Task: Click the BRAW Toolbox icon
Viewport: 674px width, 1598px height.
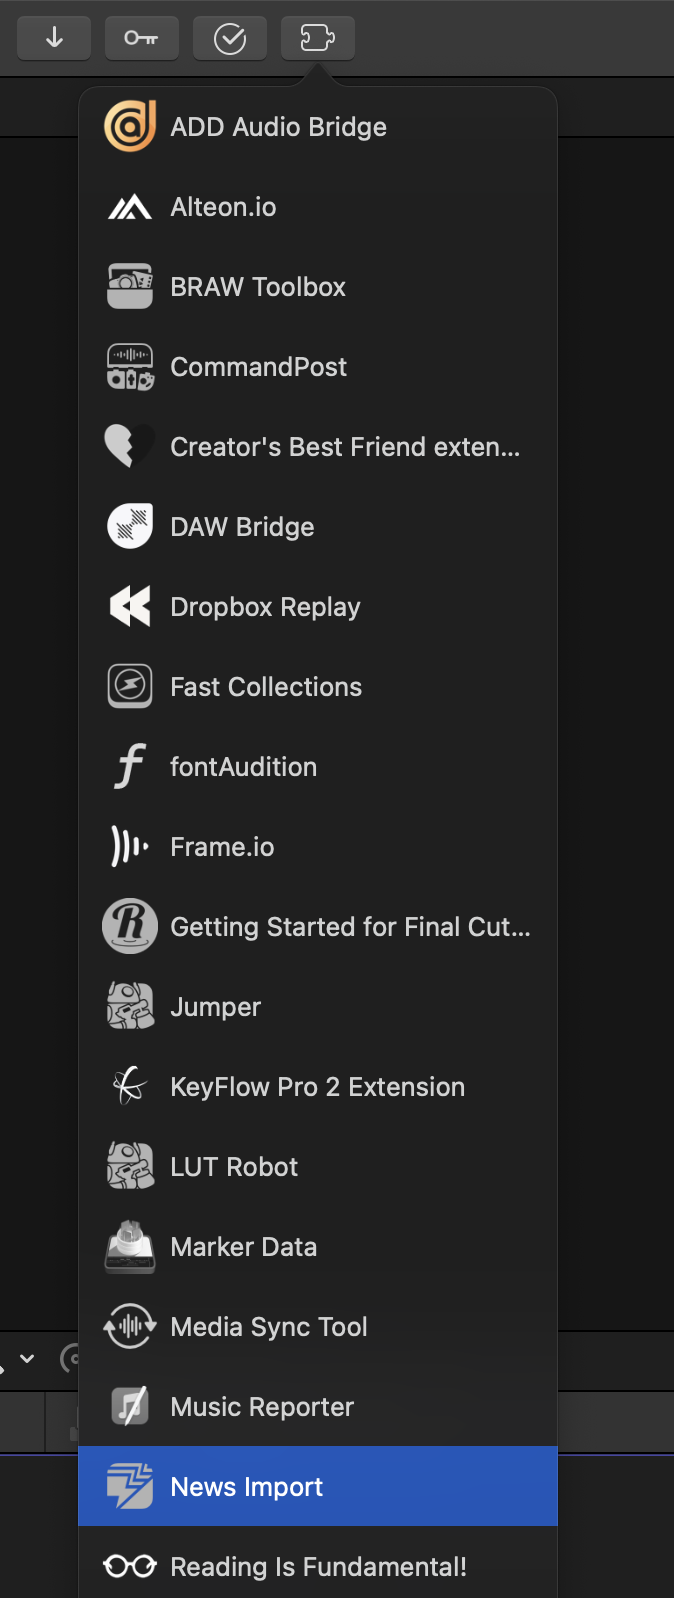Action: (130, 287)
